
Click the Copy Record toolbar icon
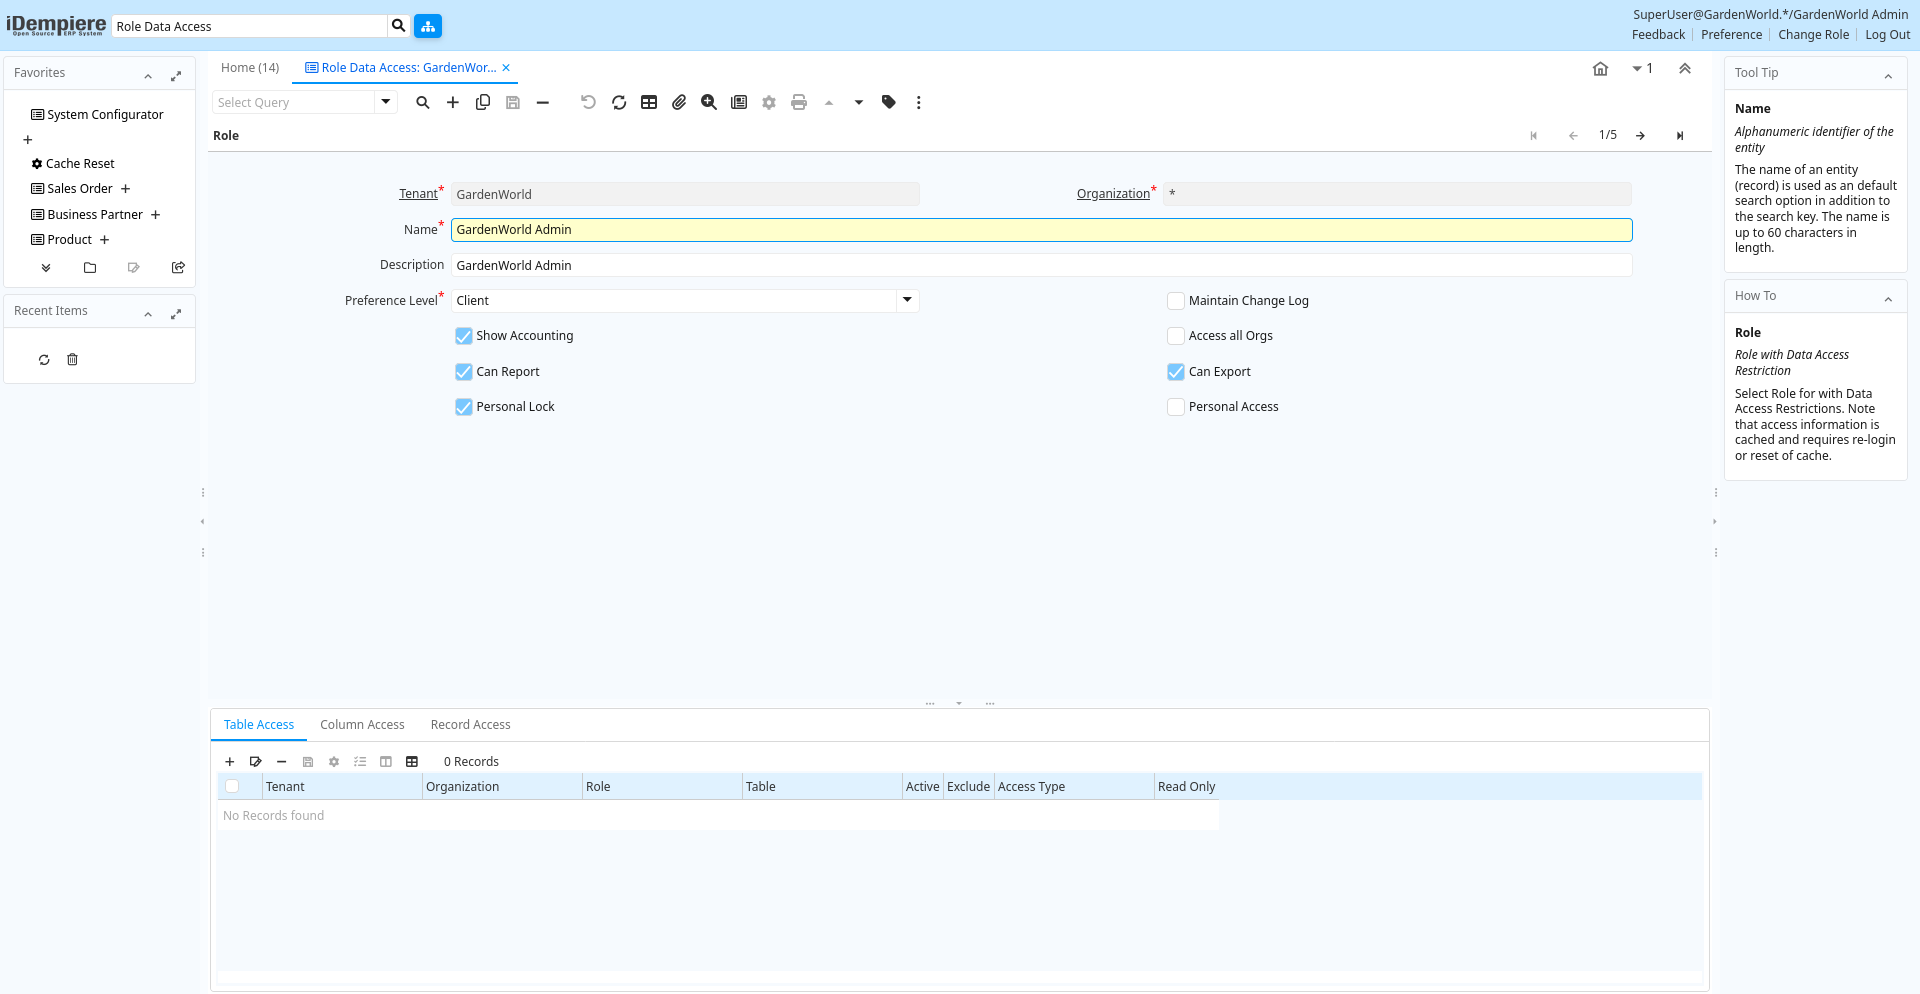483,103
